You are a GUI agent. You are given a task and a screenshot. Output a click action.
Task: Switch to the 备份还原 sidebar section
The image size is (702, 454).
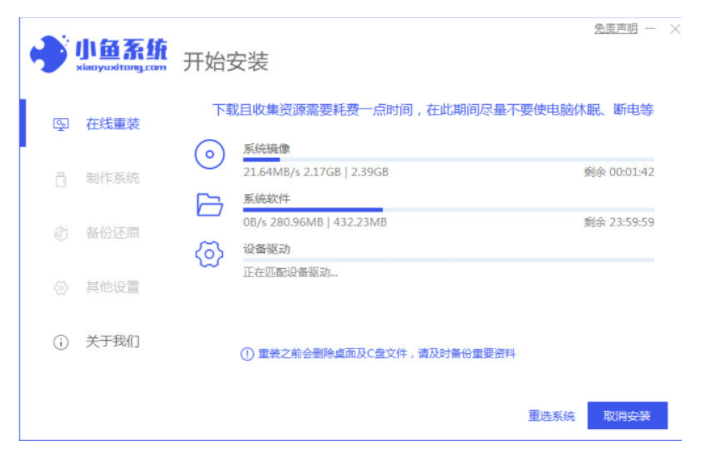coord(112,233)
